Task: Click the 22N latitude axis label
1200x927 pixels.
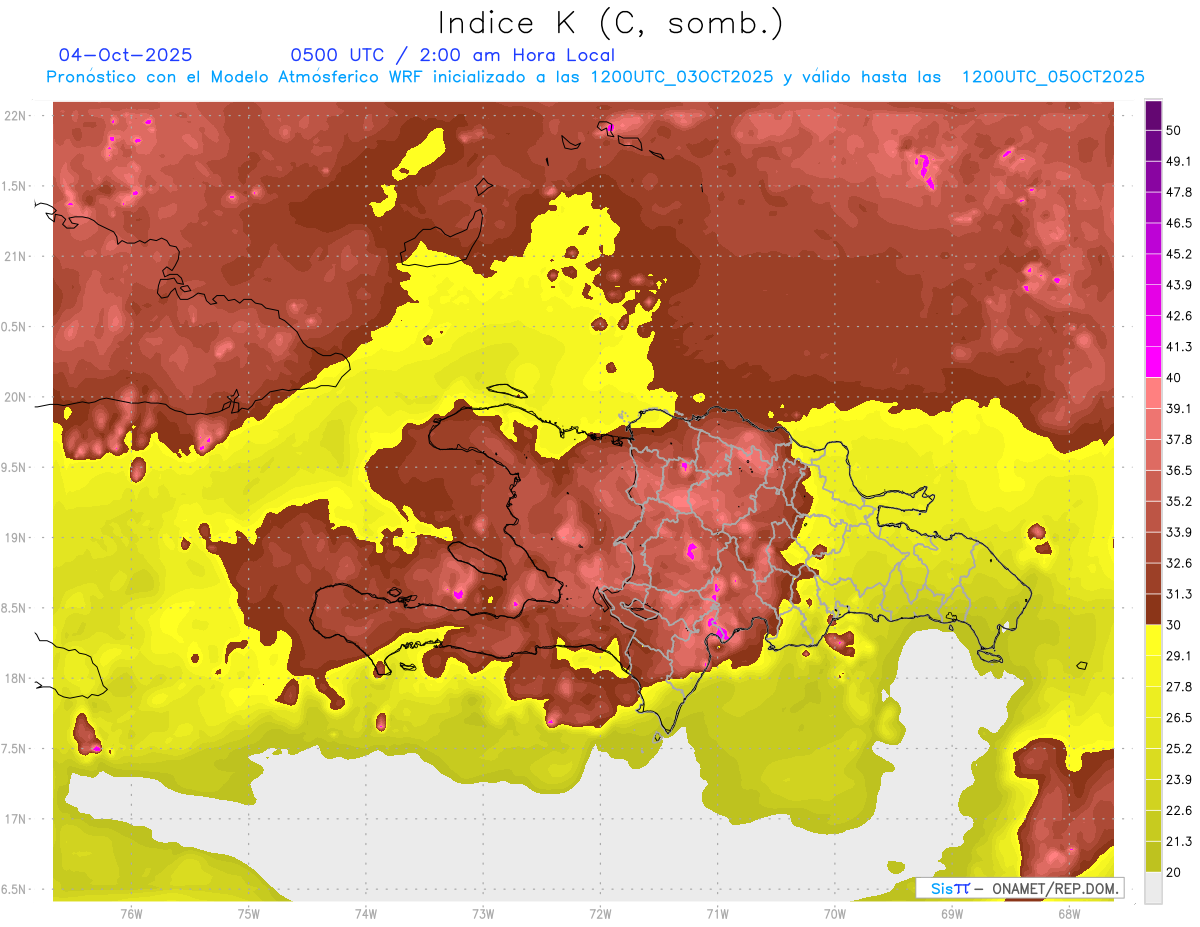Action: click(17, 116)
